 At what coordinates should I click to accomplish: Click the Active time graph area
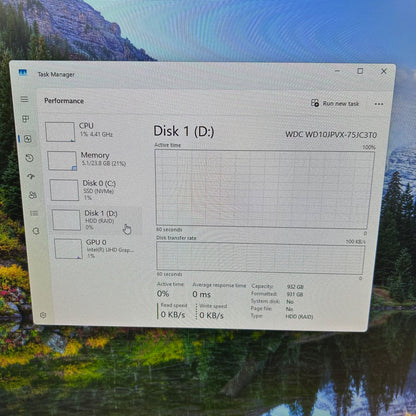[264, 189]
